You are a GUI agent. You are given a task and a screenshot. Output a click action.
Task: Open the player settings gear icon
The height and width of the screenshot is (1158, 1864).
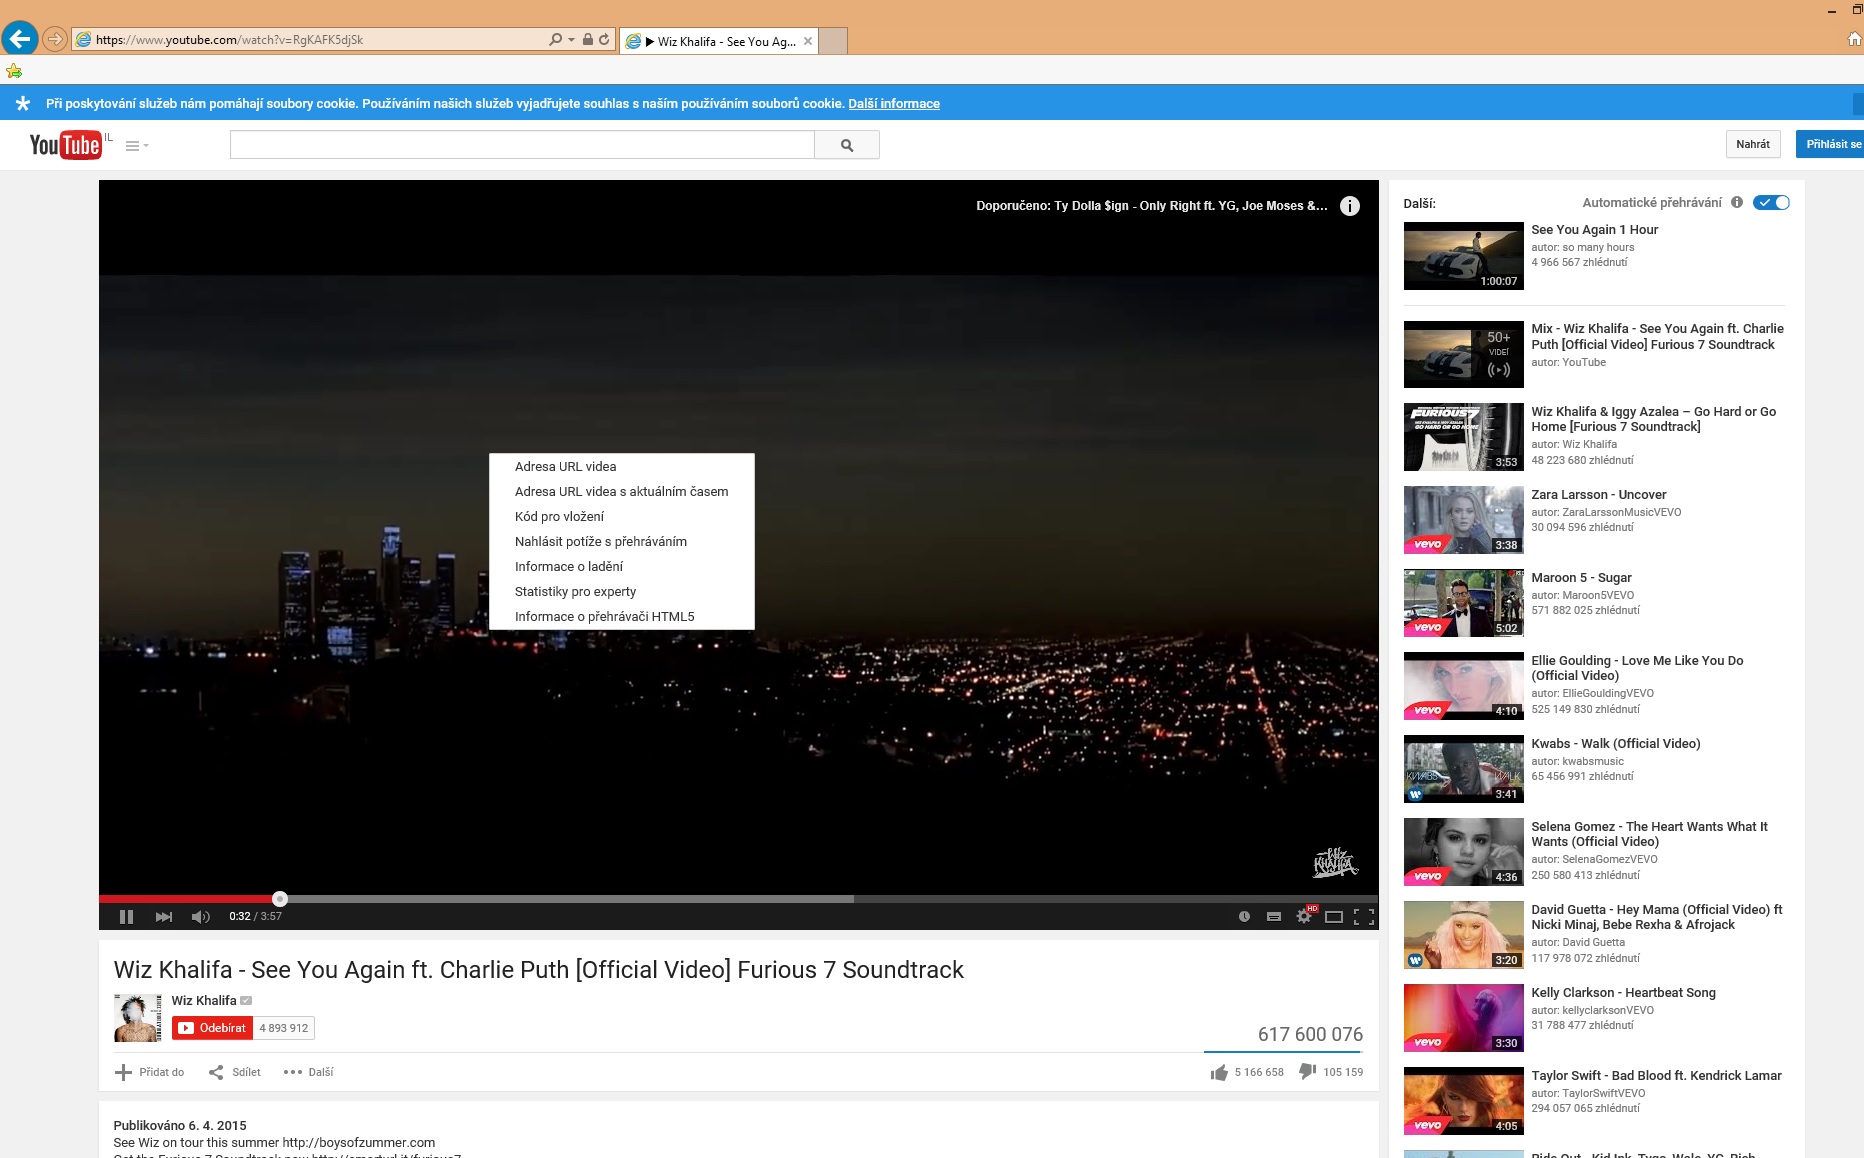tap(1304, 916)
